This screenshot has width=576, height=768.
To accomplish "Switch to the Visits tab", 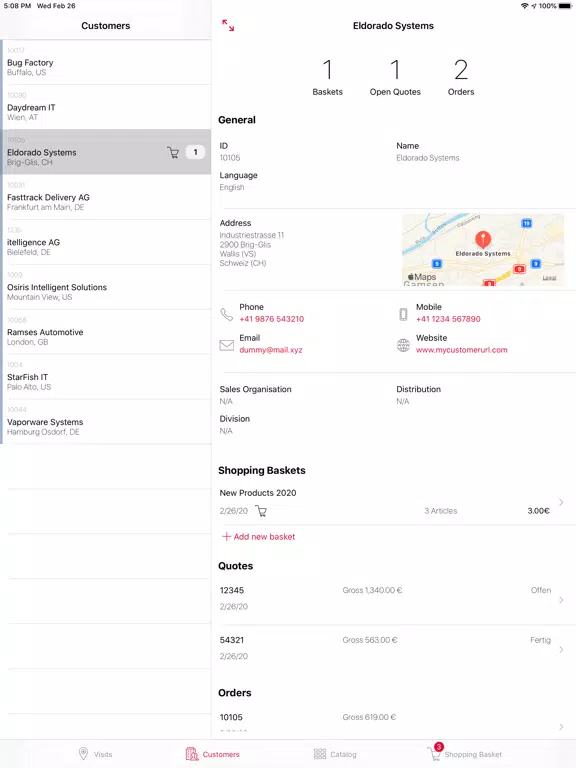I will pyautogui.click(x=96, y=754).
